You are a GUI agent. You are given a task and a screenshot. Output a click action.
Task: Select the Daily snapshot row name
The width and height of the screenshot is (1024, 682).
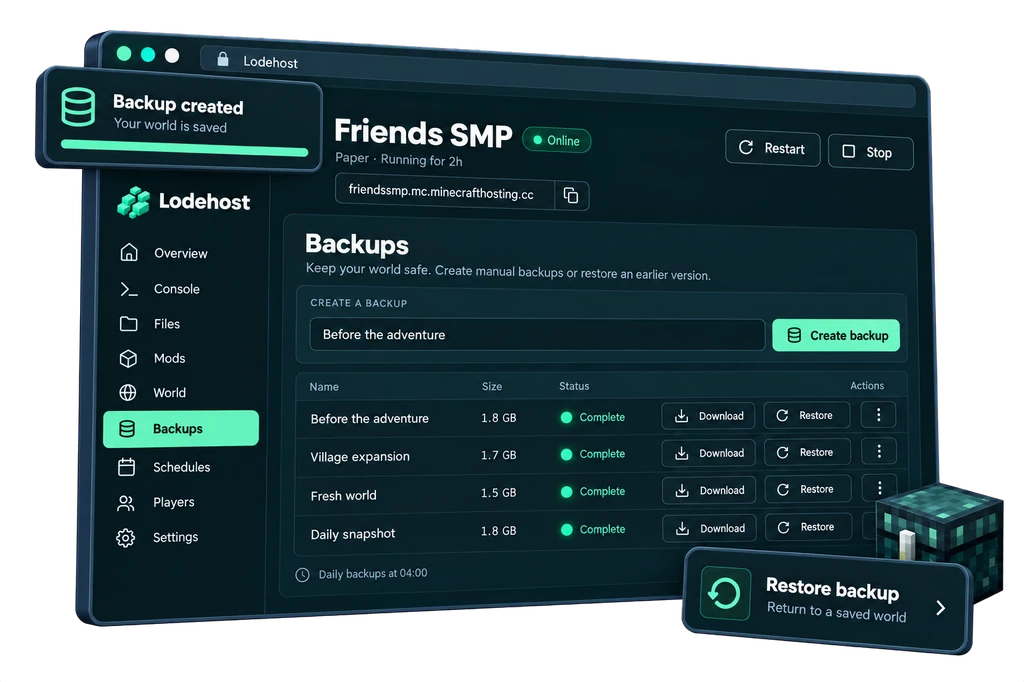pos(353,534)
